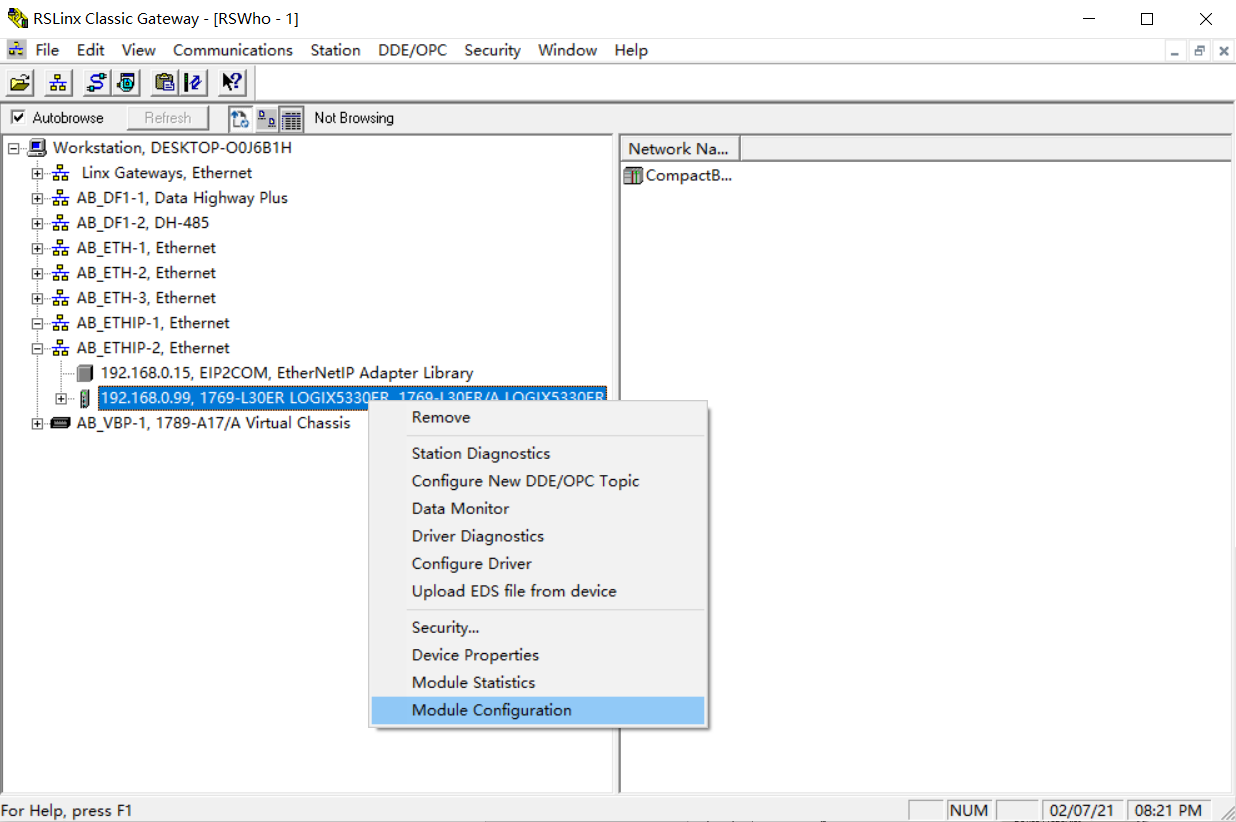
Task: Open Configure Drivers toolbar icon
Action: [x=97, y=83]
